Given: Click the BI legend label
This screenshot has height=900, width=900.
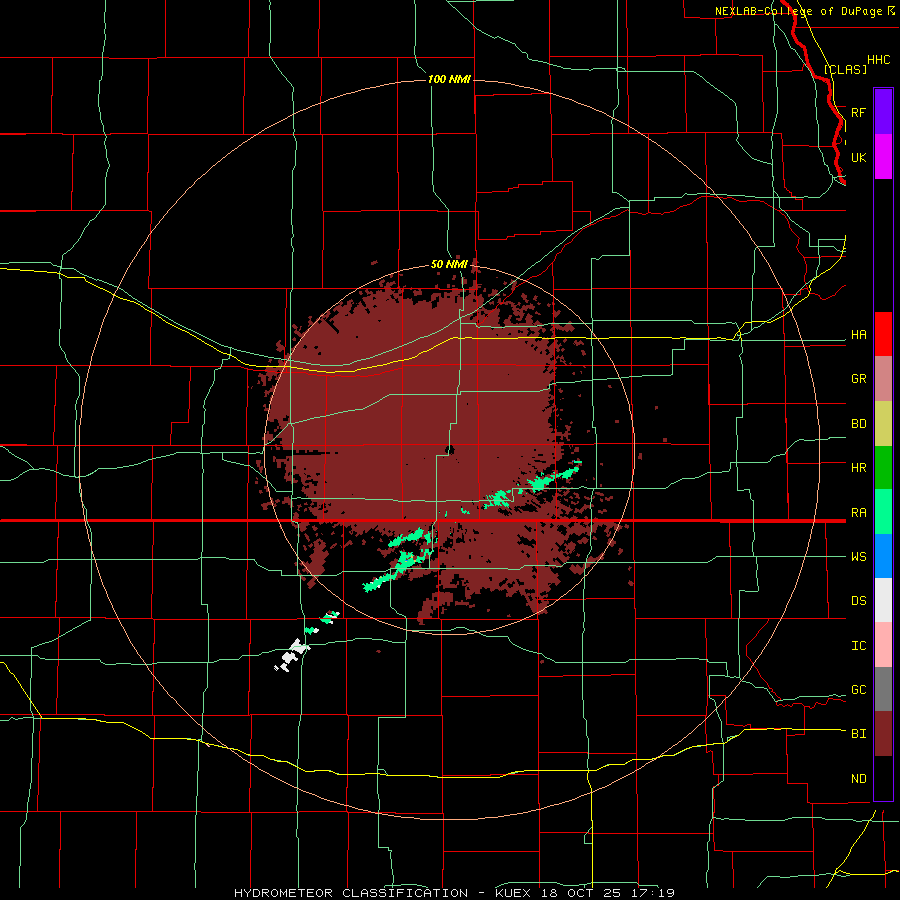Looking at the screenshot, I should click(x=858, y=734).
